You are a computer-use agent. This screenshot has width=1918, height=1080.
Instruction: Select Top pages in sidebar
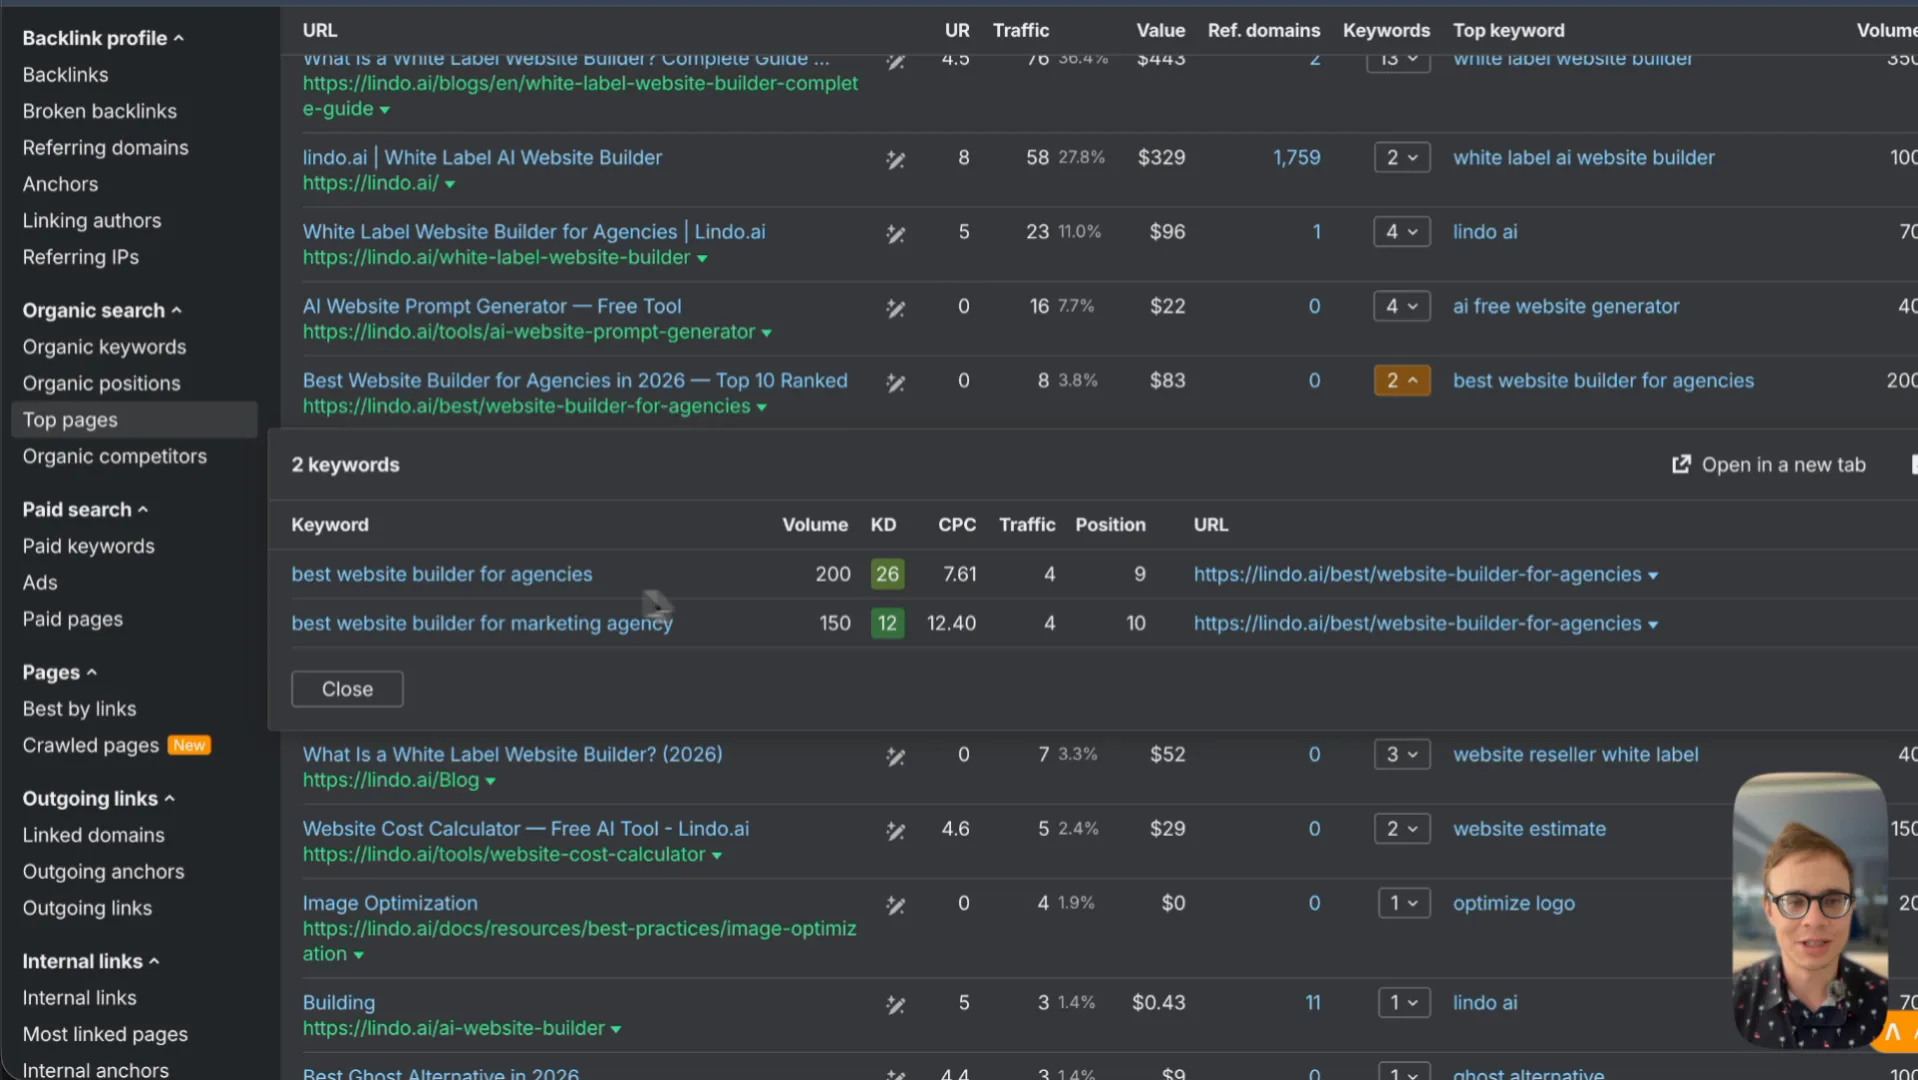pyautogui.click(x=134, y=420)
